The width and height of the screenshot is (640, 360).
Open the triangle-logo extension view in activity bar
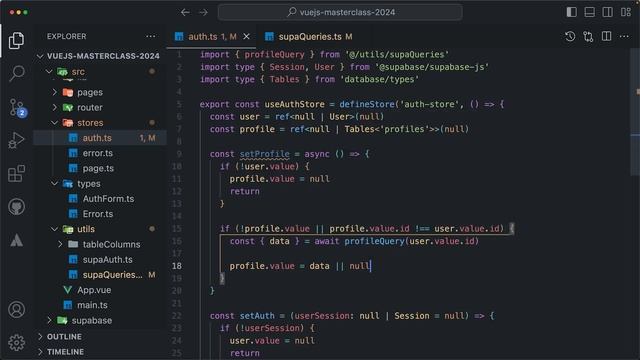point(16,240)
